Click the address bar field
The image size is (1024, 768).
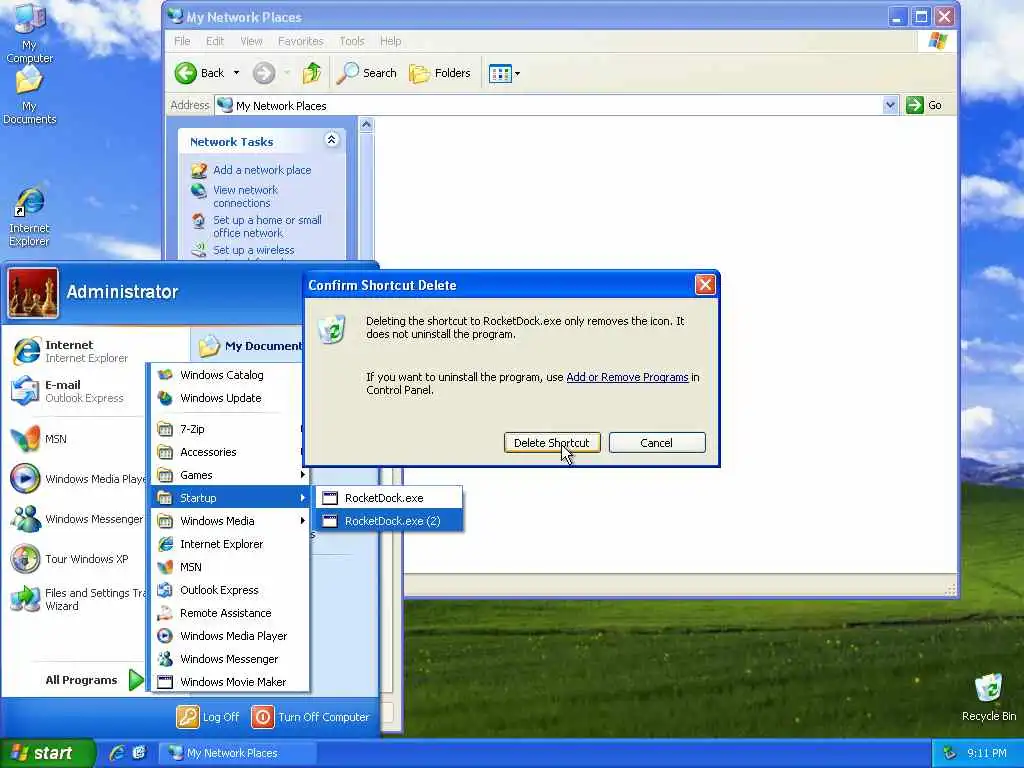[x=556, y=105]
